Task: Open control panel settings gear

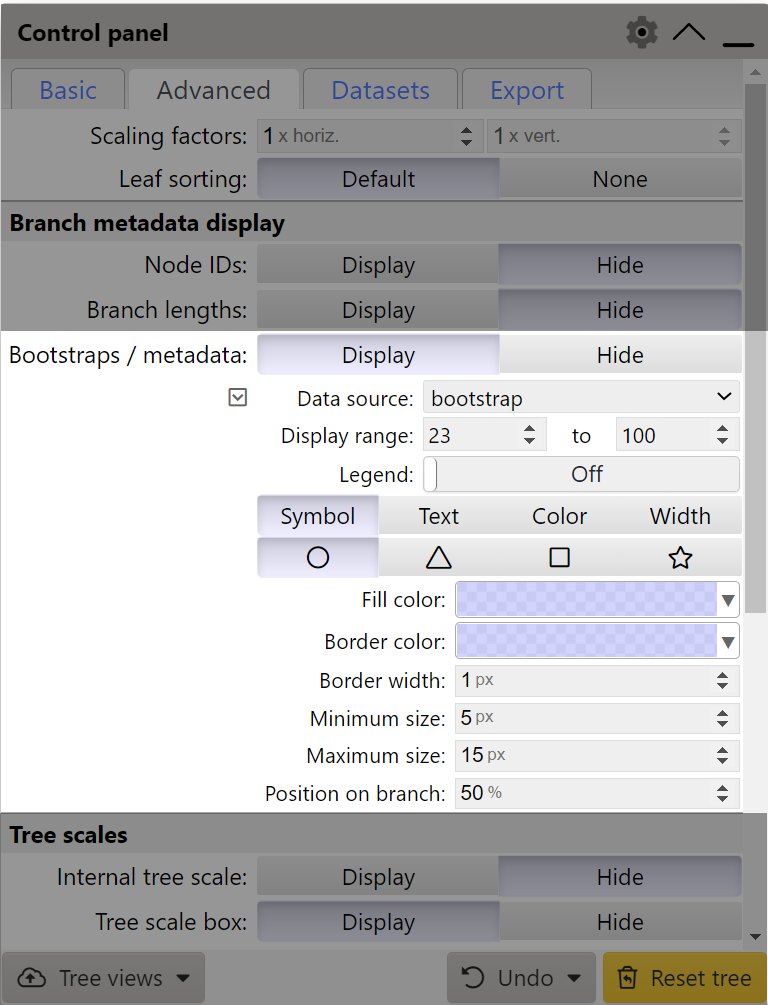Action: pos(641,33)
